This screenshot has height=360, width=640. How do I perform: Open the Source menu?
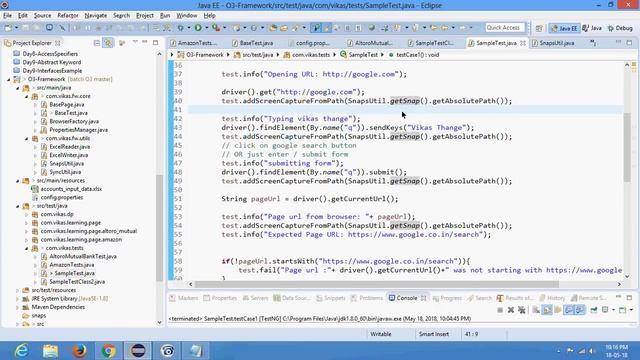[x=42, y=16]
